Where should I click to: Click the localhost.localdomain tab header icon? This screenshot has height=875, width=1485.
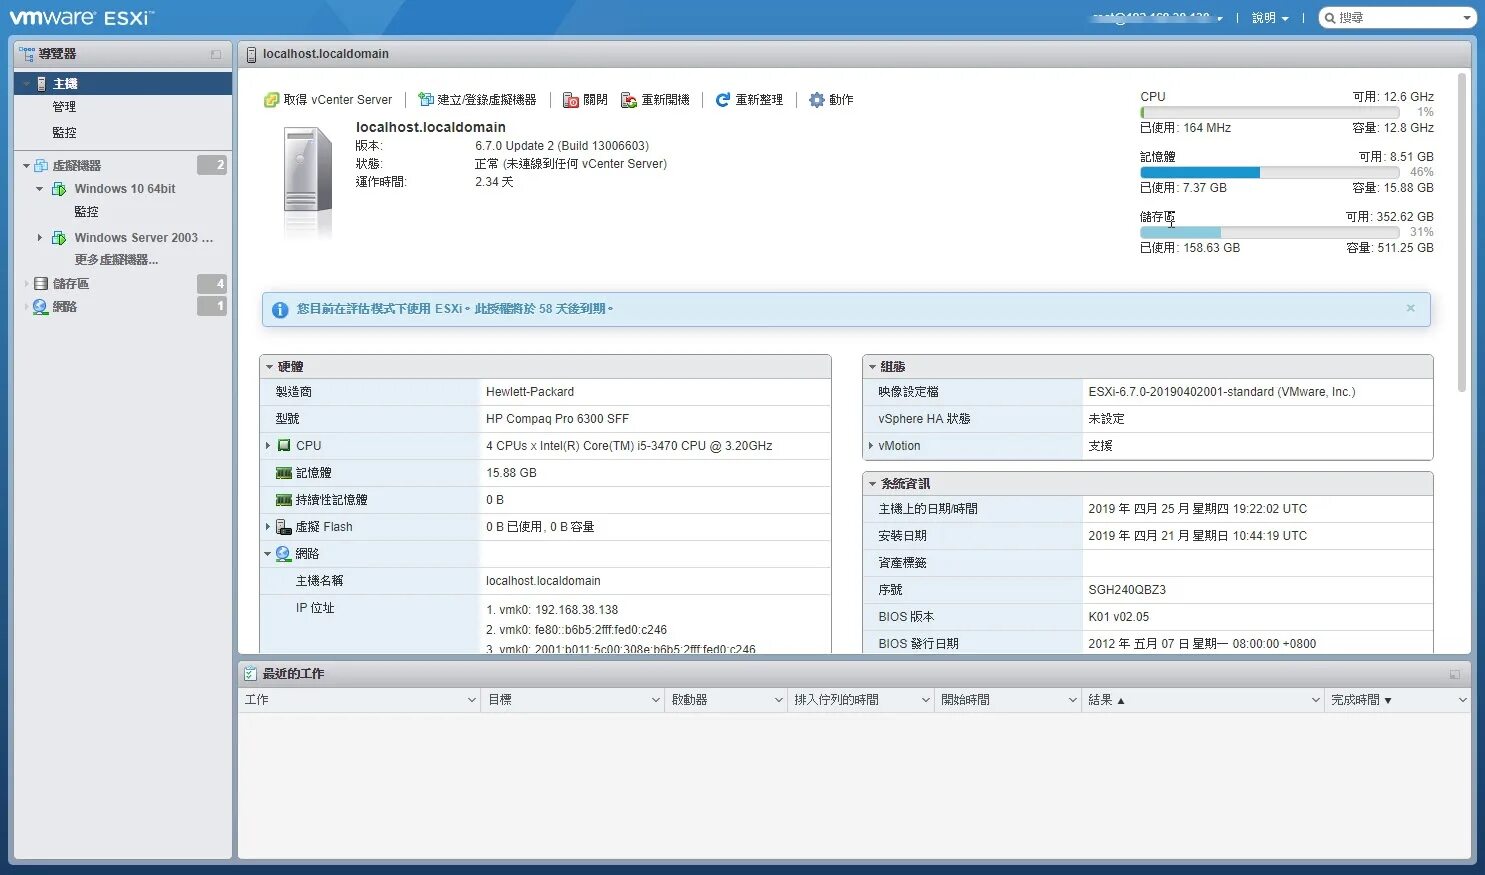click(x=252, y=54)
